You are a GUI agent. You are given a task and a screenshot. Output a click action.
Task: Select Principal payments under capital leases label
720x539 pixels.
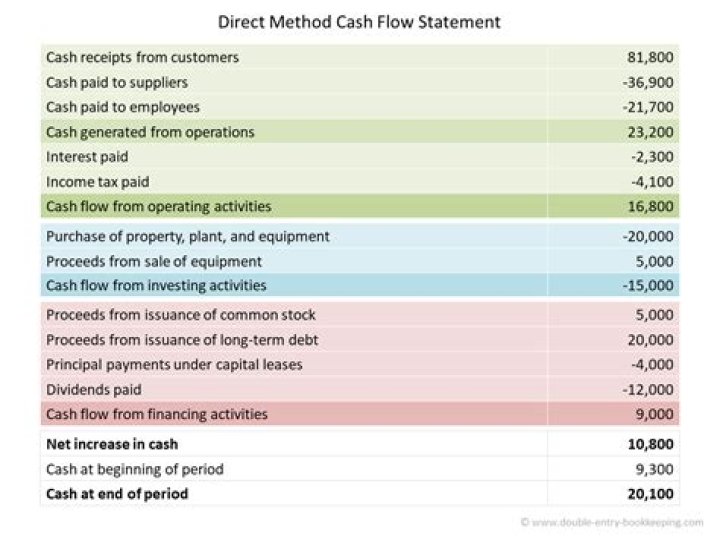[174, 365]
